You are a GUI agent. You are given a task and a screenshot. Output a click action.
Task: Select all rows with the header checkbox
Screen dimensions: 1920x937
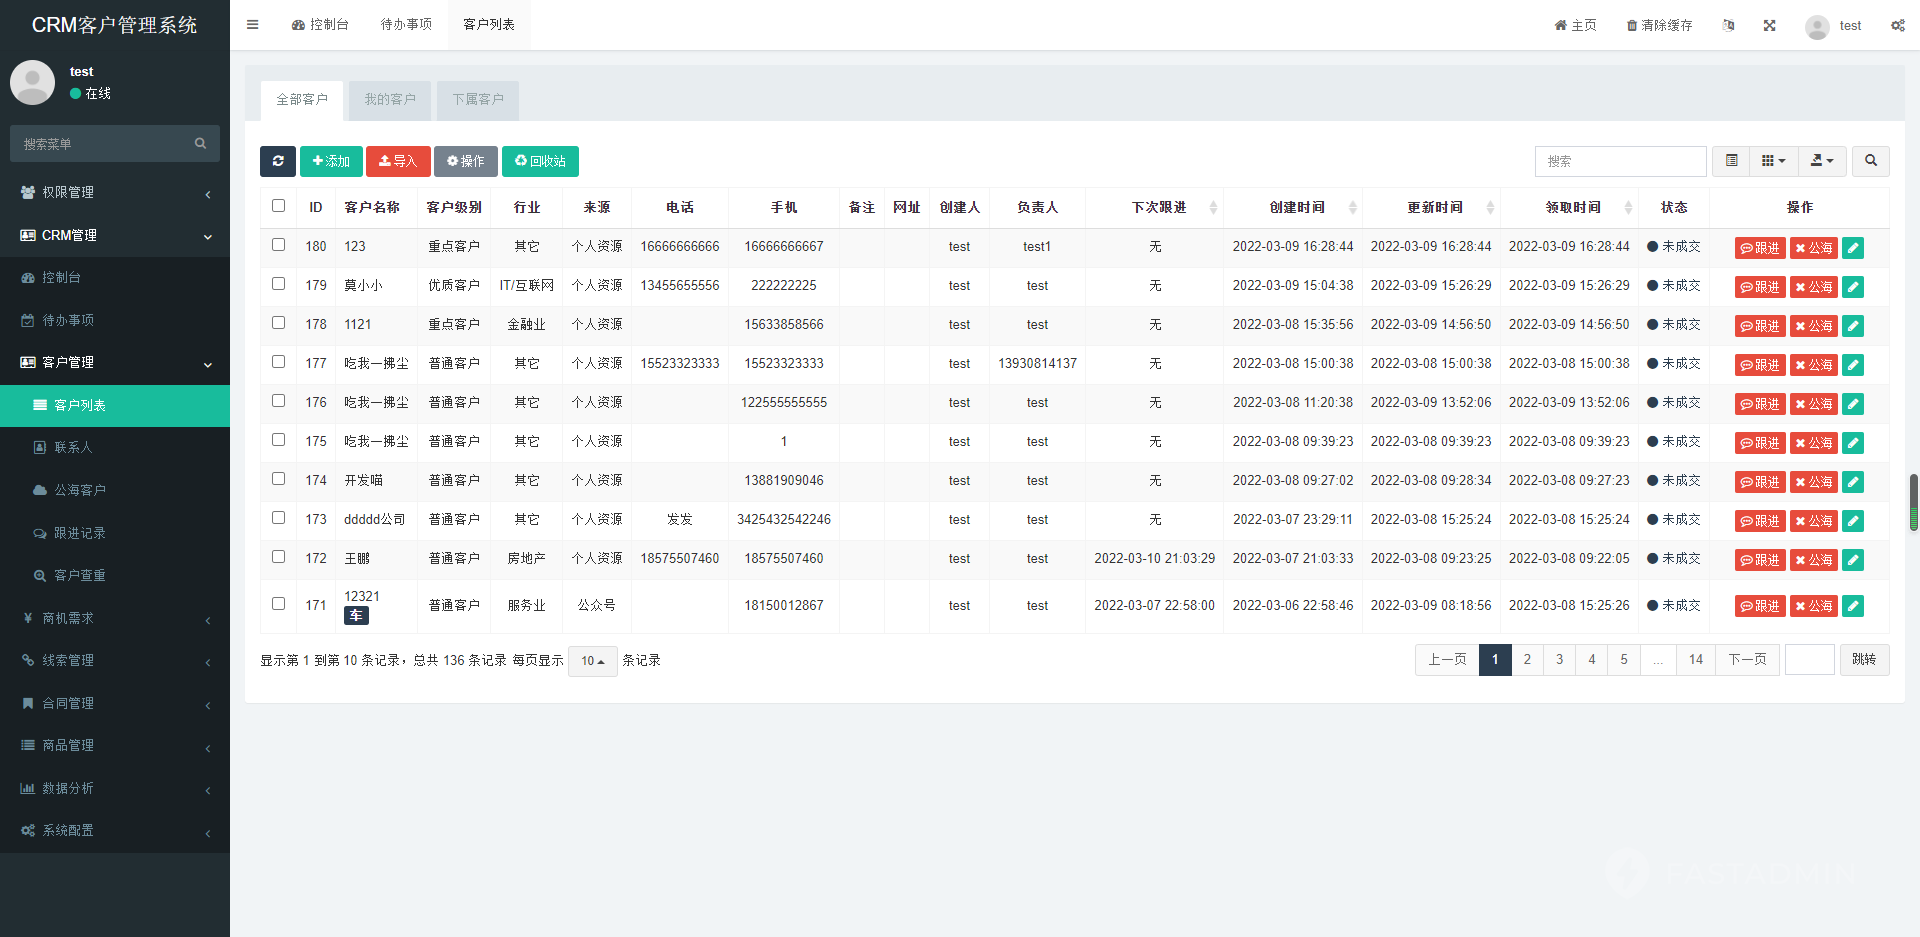pos(278,206)
